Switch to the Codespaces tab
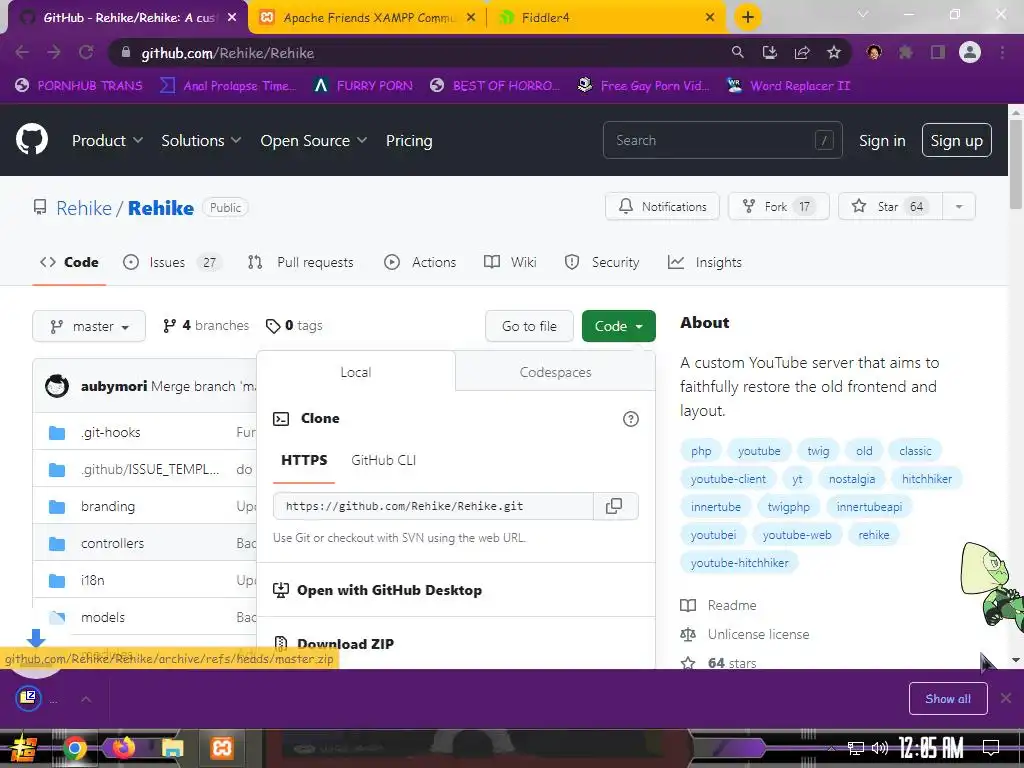This screenshot has width=1024, height=768. click(555, 372)
